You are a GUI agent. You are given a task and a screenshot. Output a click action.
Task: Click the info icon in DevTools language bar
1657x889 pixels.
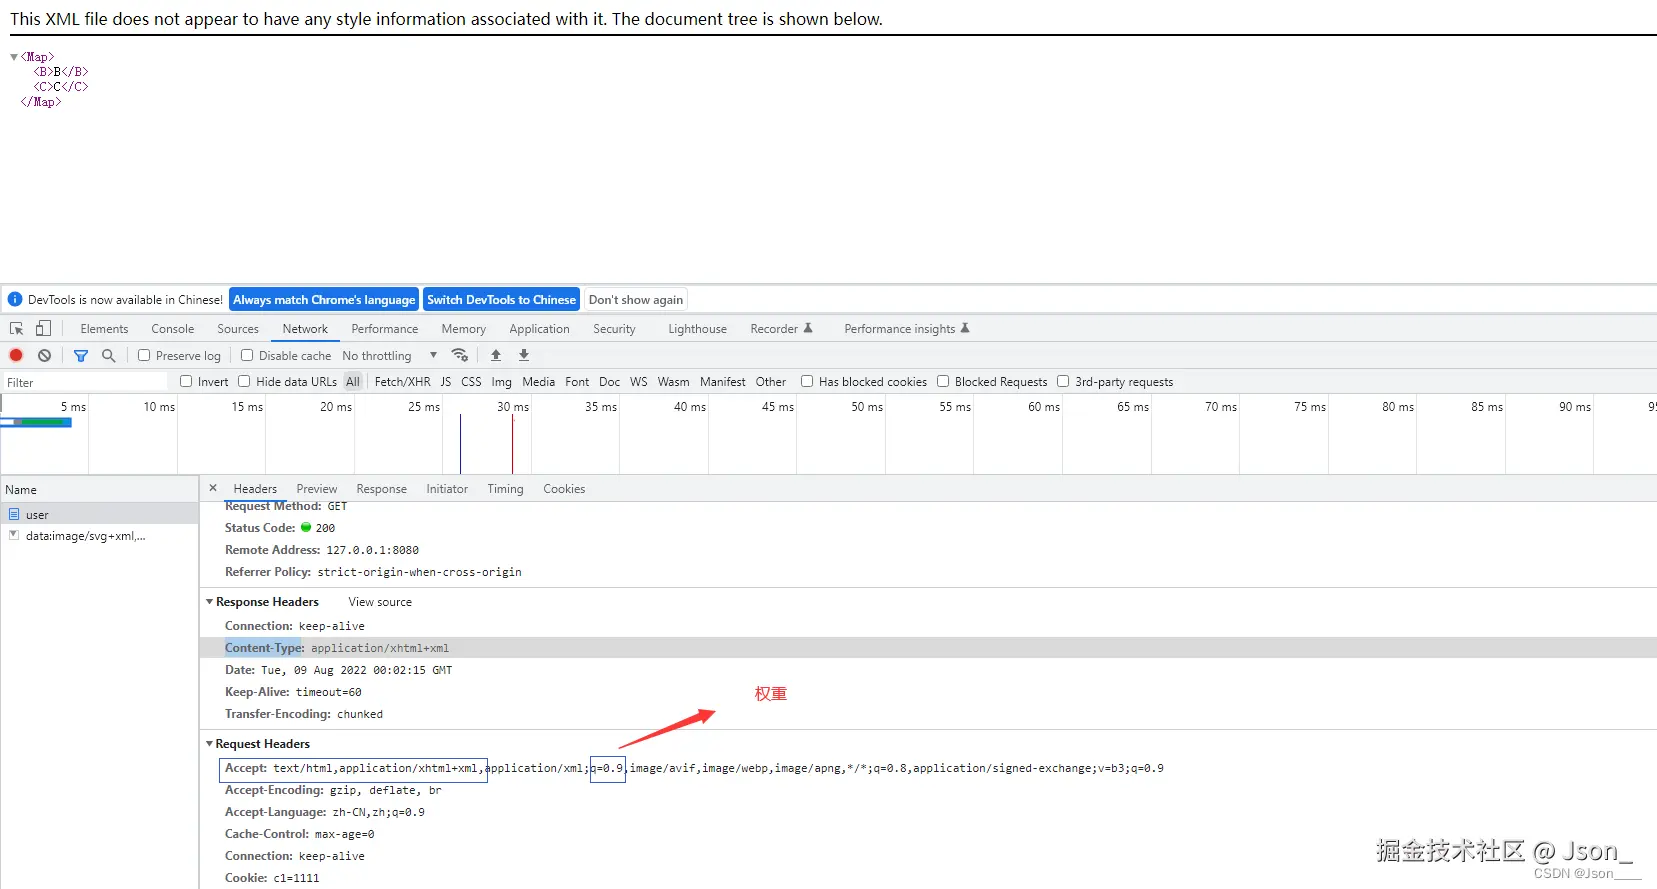point(15,299)
